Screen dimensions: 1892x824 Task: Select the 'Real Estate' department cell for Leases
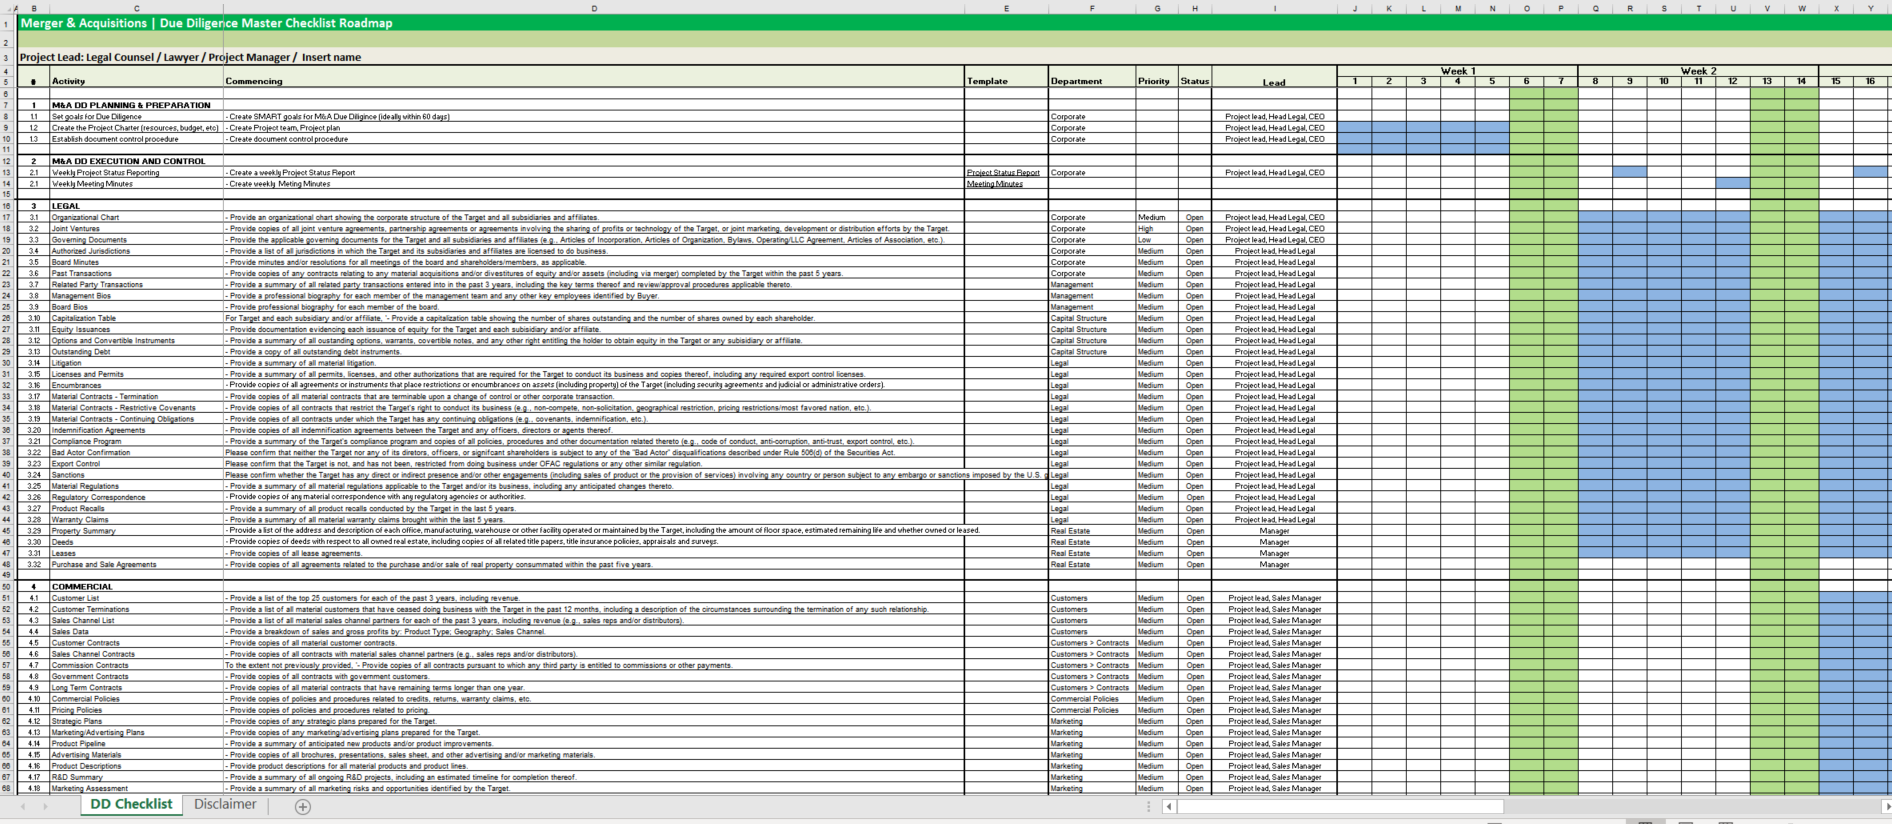pyautogui.click(x=1091, y=553)
